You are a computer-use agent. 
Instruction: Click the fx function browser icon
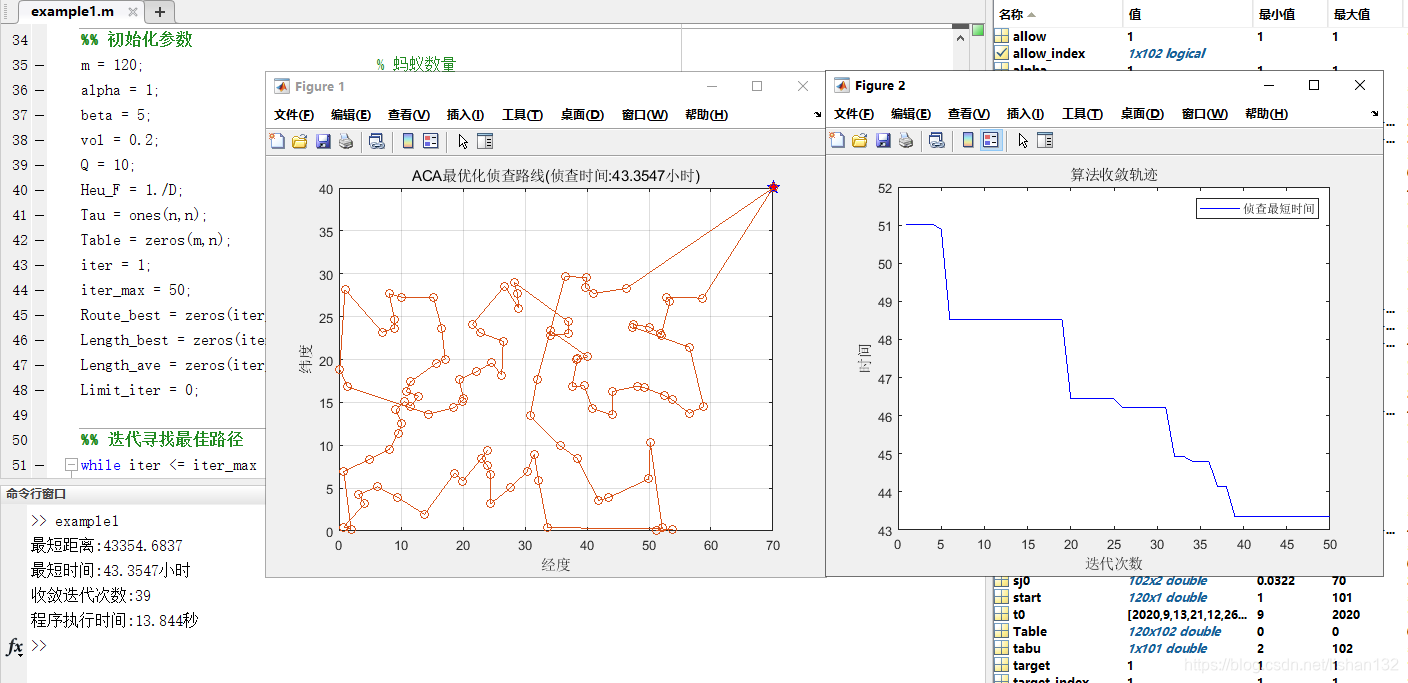click(14, 647)
